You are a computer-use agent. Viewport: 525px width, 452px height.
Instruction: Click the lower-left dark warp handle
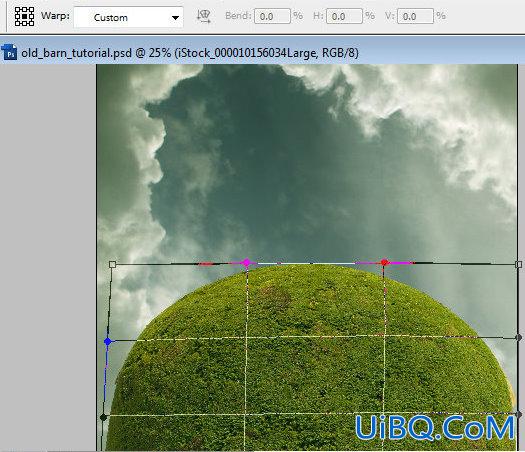[x=103, y=417]
